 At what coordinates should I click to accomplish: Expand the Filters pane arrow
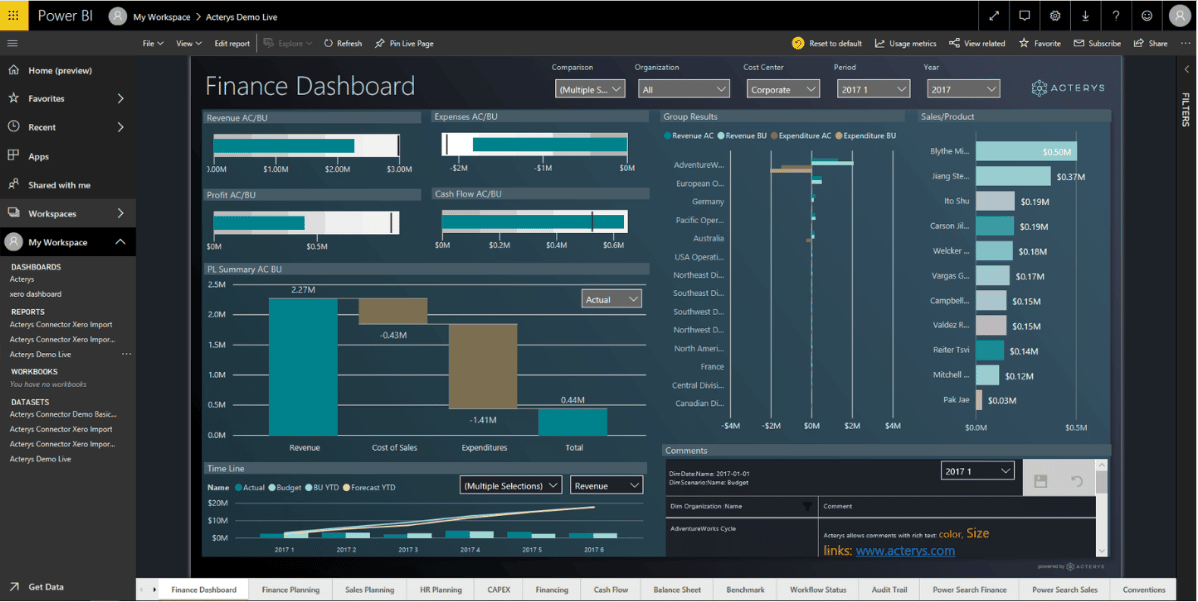(1187, 70)
